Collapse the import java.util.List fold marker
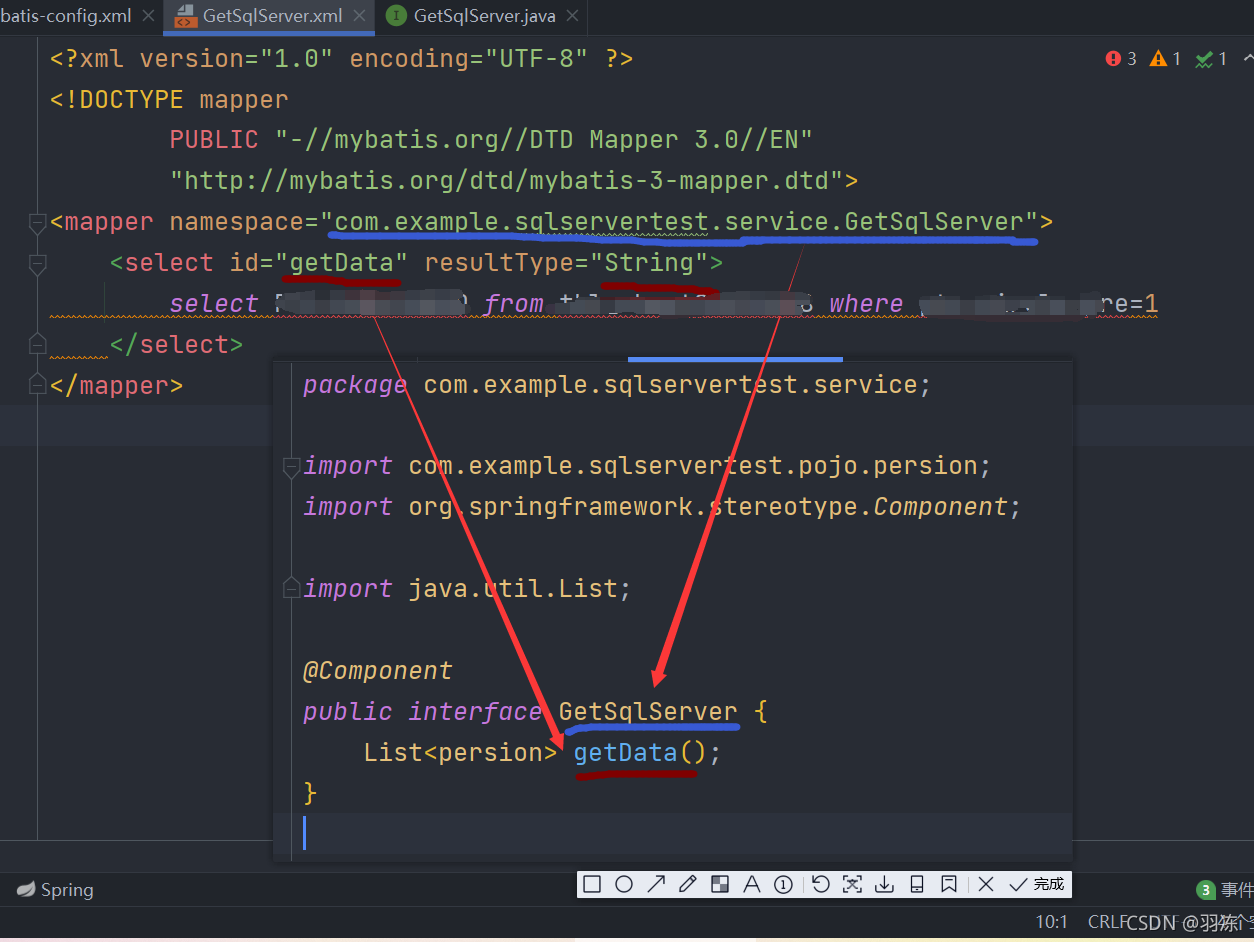This screenshot has height=942, width=1254. coord(291,587)
